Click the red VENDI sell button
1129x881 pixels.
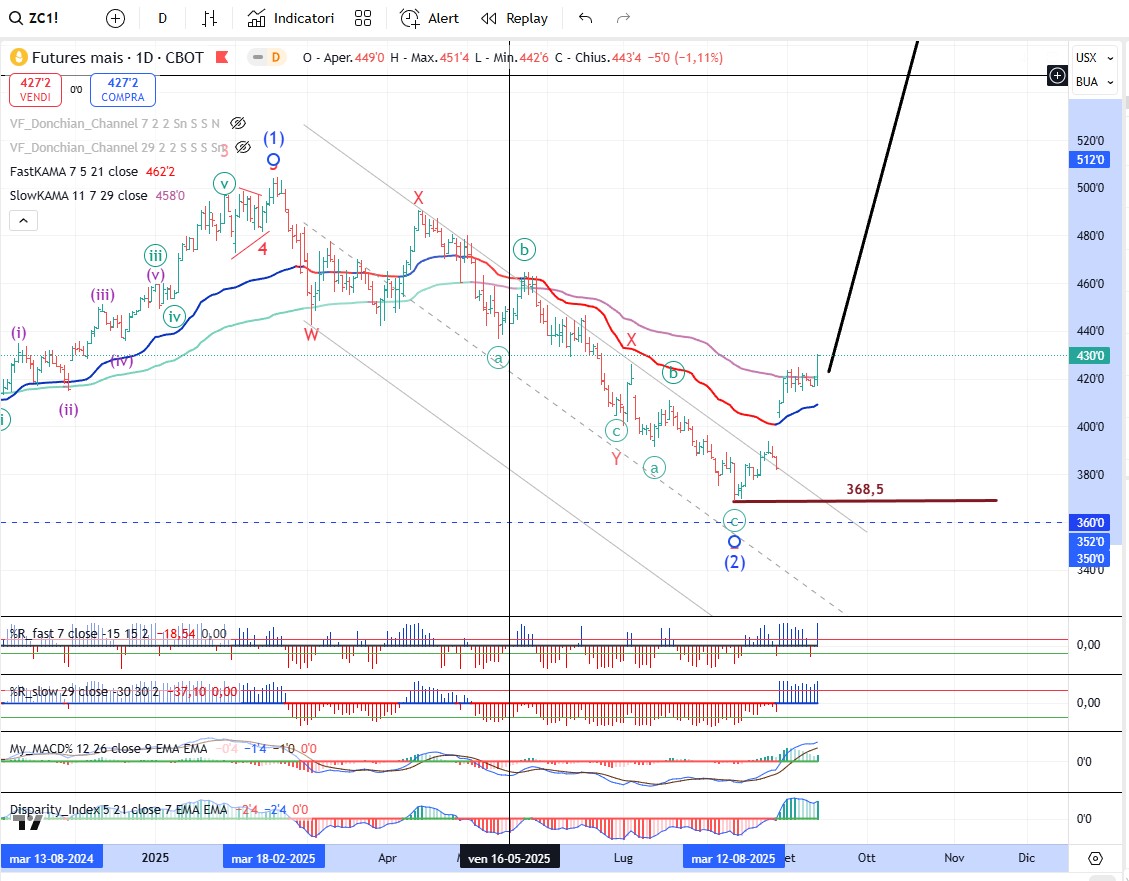[35, 90]
